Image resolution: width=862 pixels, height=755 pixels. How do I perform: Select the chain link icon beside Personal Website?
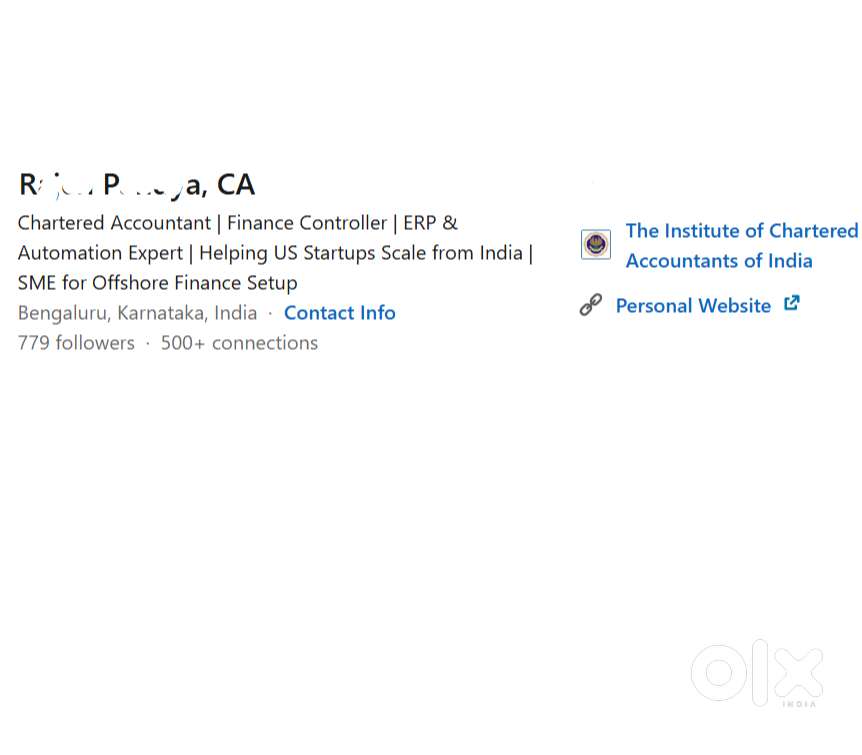coord(591,305)
